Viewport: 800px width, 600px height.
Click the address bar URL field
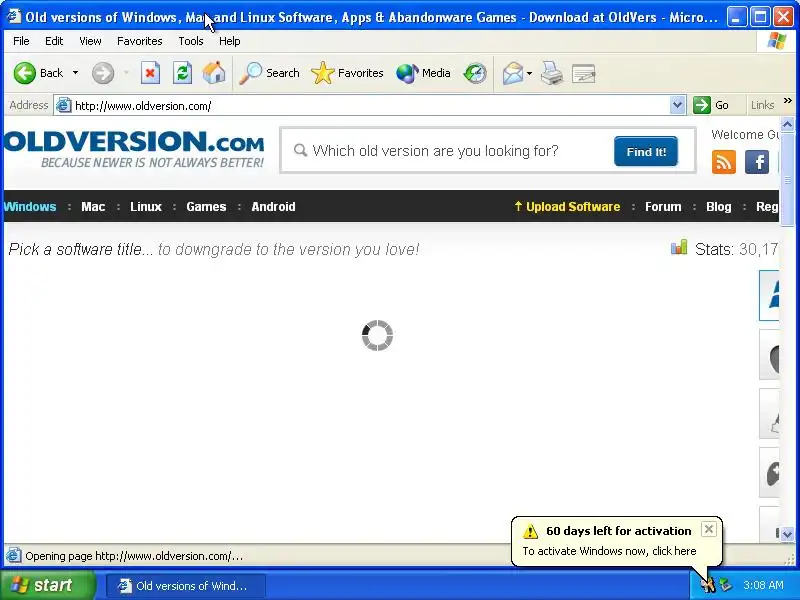click(370, 106)
